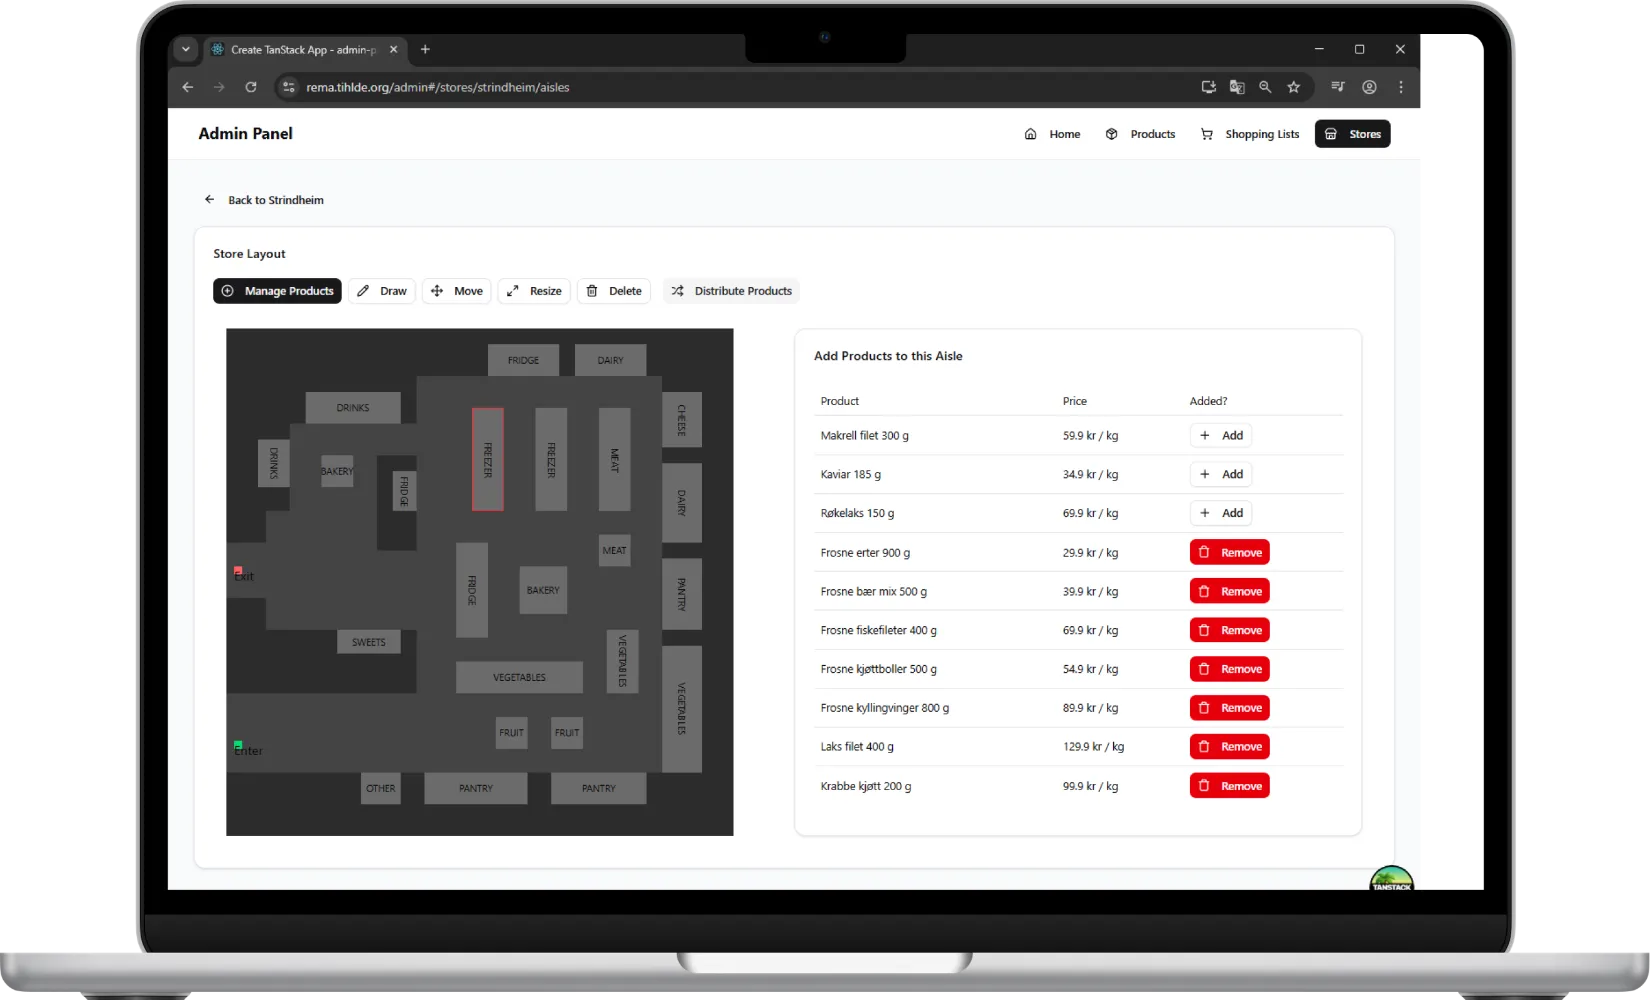Open a new browser tab
The width and height of the screenshot is (1650, 1000).
coord(425,49)
